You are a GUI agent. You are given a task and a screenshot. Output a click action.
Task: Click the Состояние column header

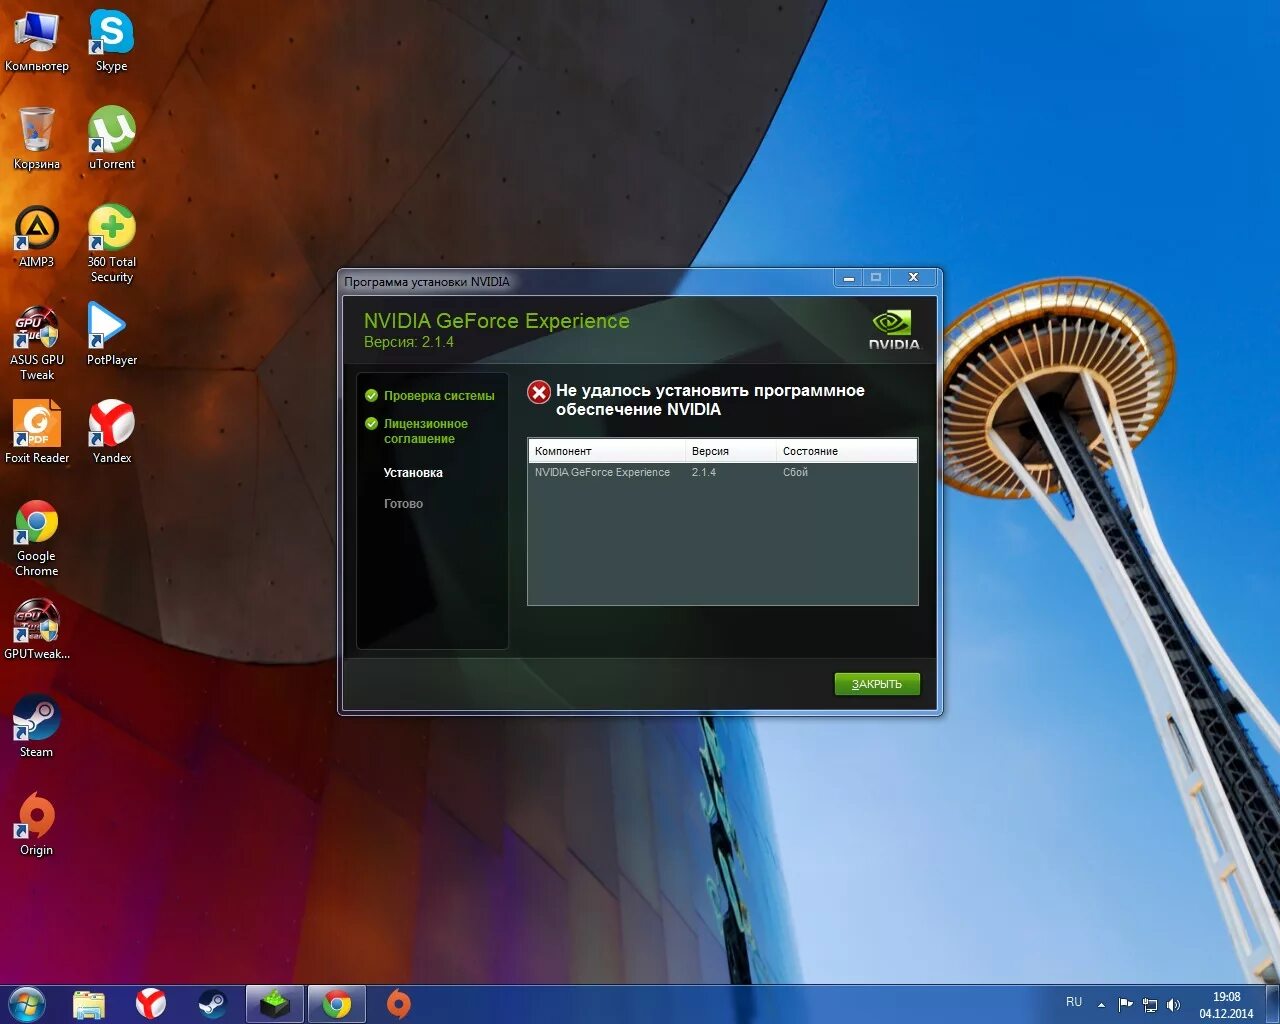[x=846, y=451]
